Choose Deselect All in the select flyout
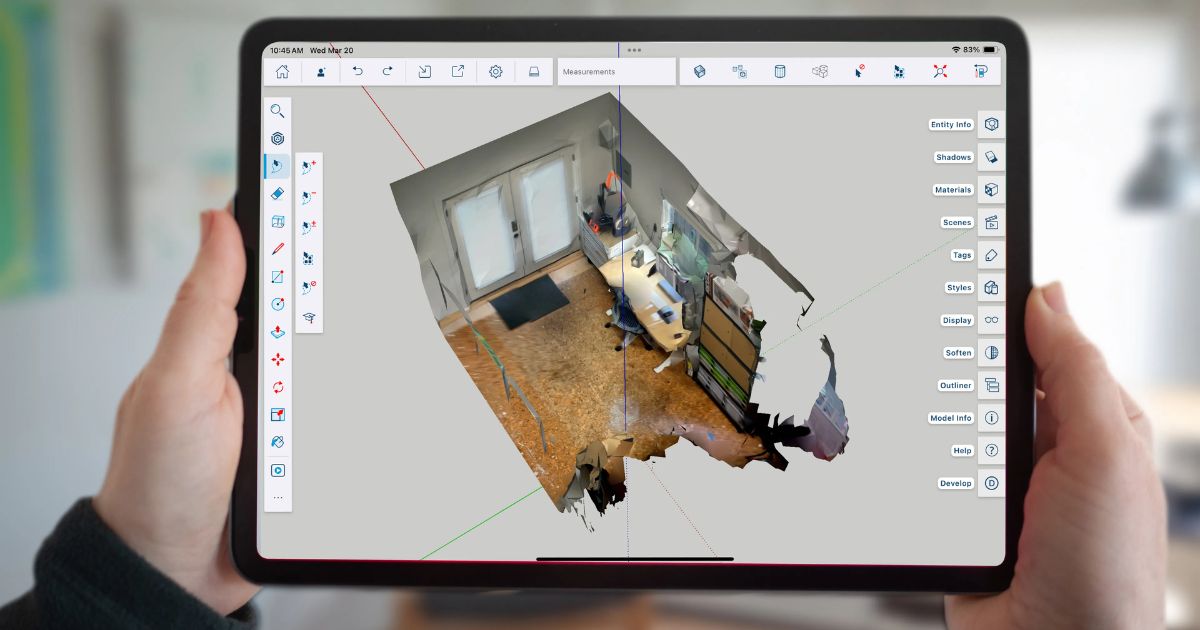Image resolution: width=1200 pixels, height=630 pixels. coord(309,287)
